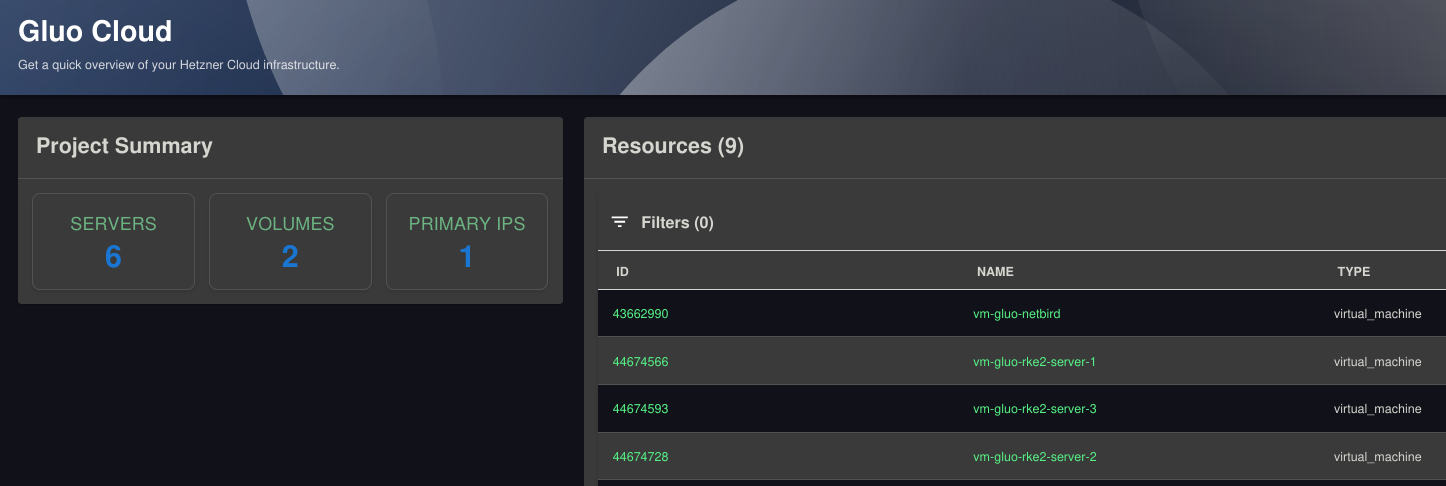Screen dimensions: 1446x486
Task: Click the Gluo Cloud title
Action: (x=95, y=31)
